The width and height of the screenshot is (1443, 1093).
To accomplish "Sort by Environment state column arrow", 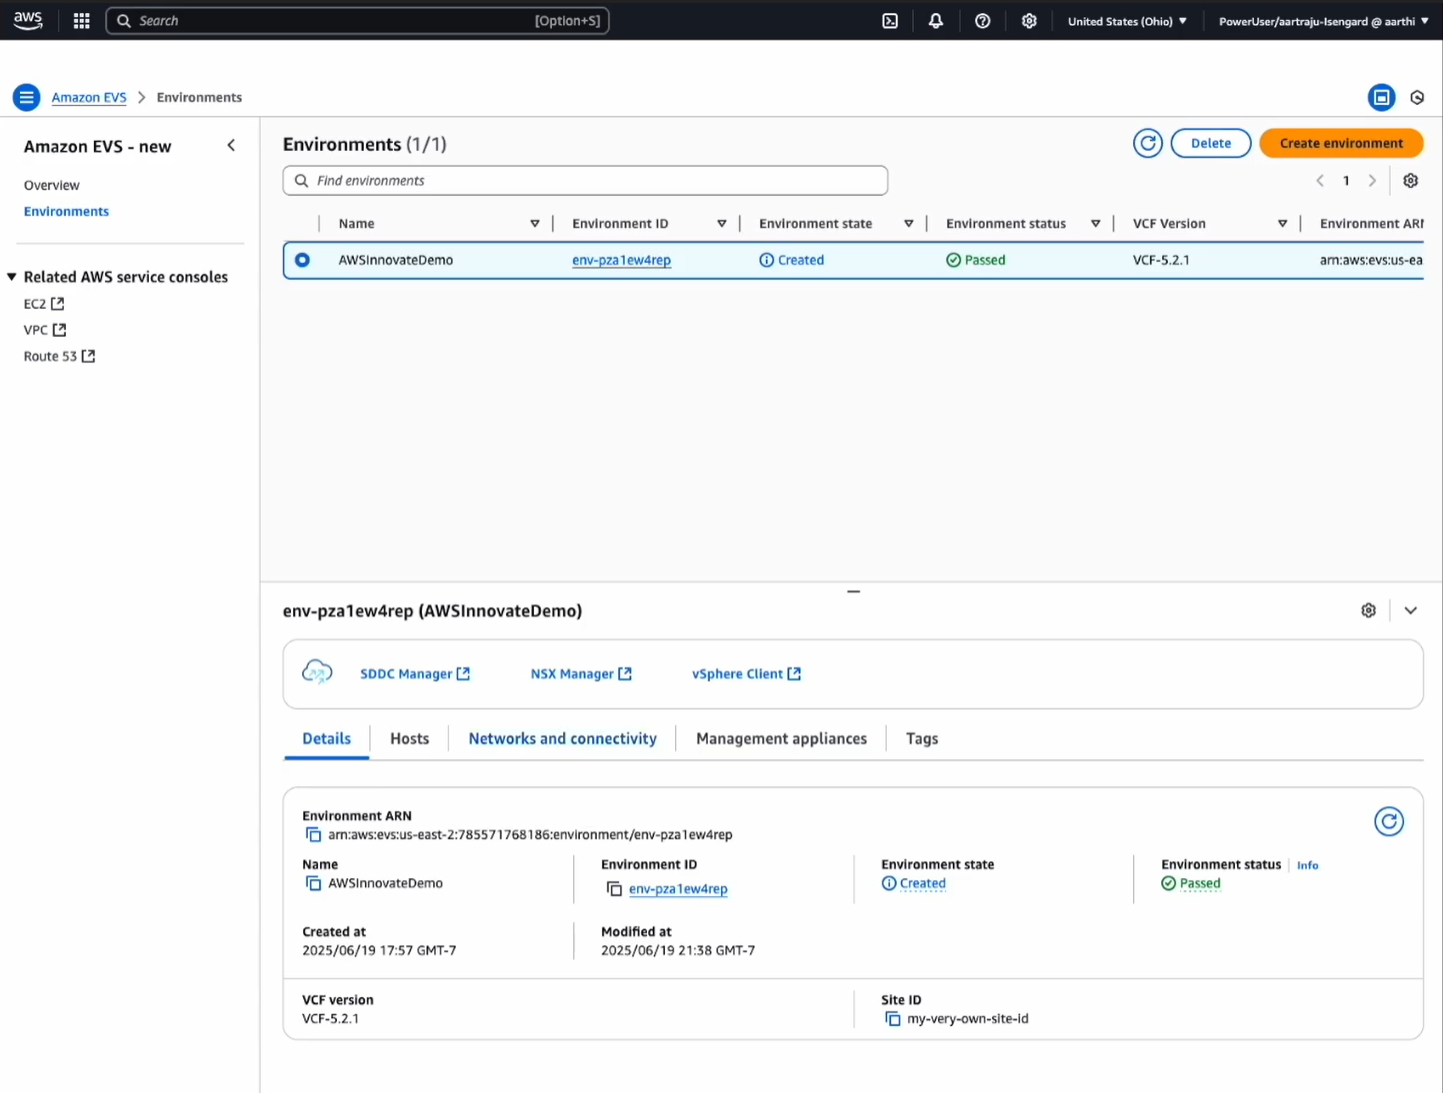I will pos(909,224).
